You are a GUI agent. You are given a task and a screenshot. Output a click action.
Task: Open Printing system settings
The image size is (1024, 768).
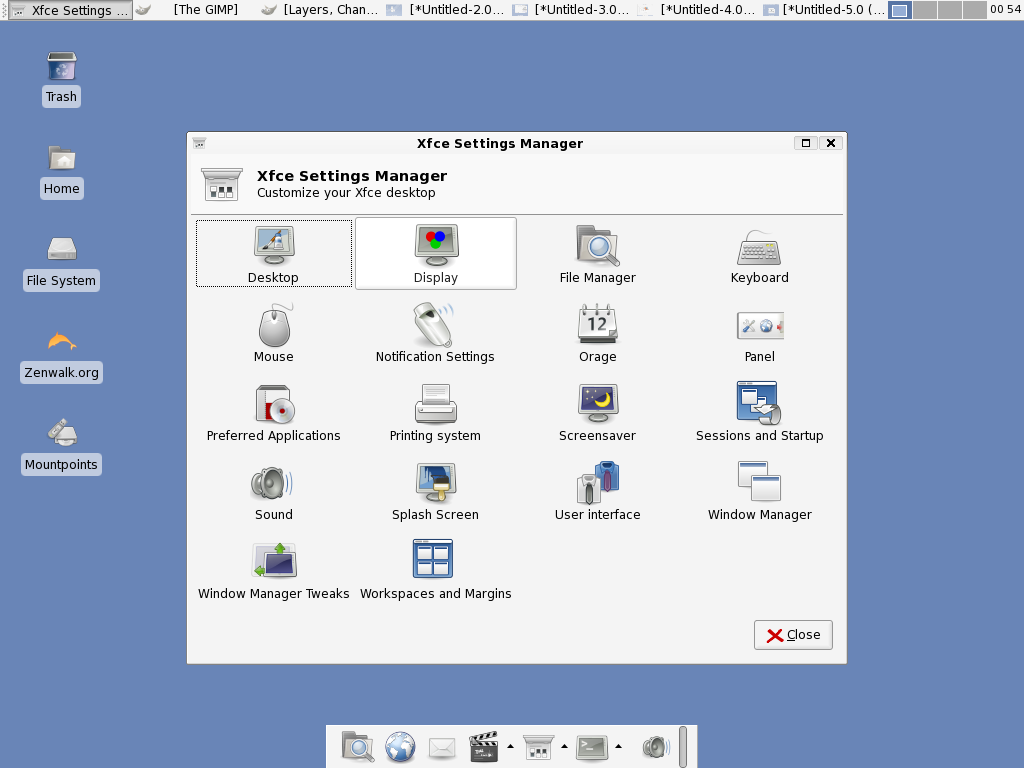coord(435,411)
